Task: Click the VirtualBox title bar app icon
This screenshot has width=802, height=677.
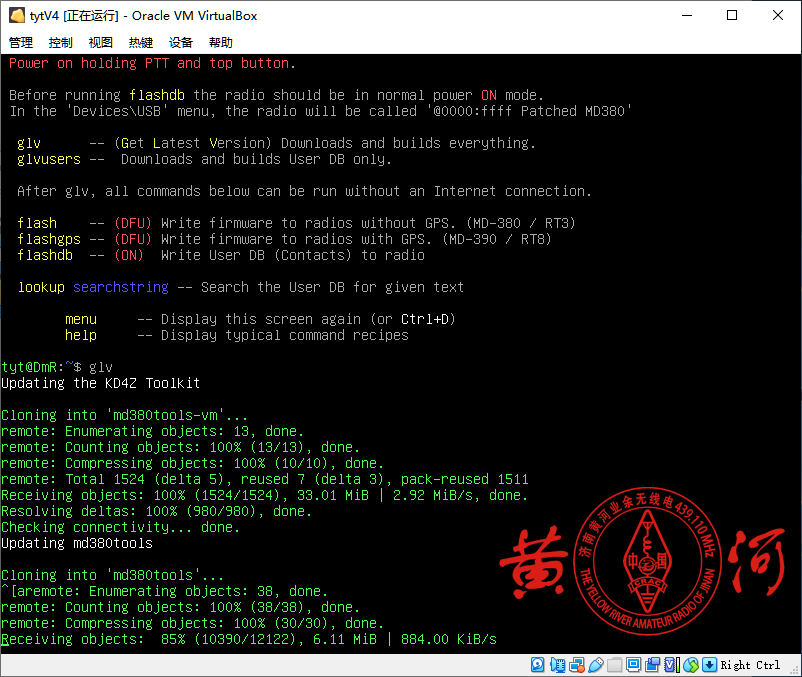Action: click(x=16, y=15)
